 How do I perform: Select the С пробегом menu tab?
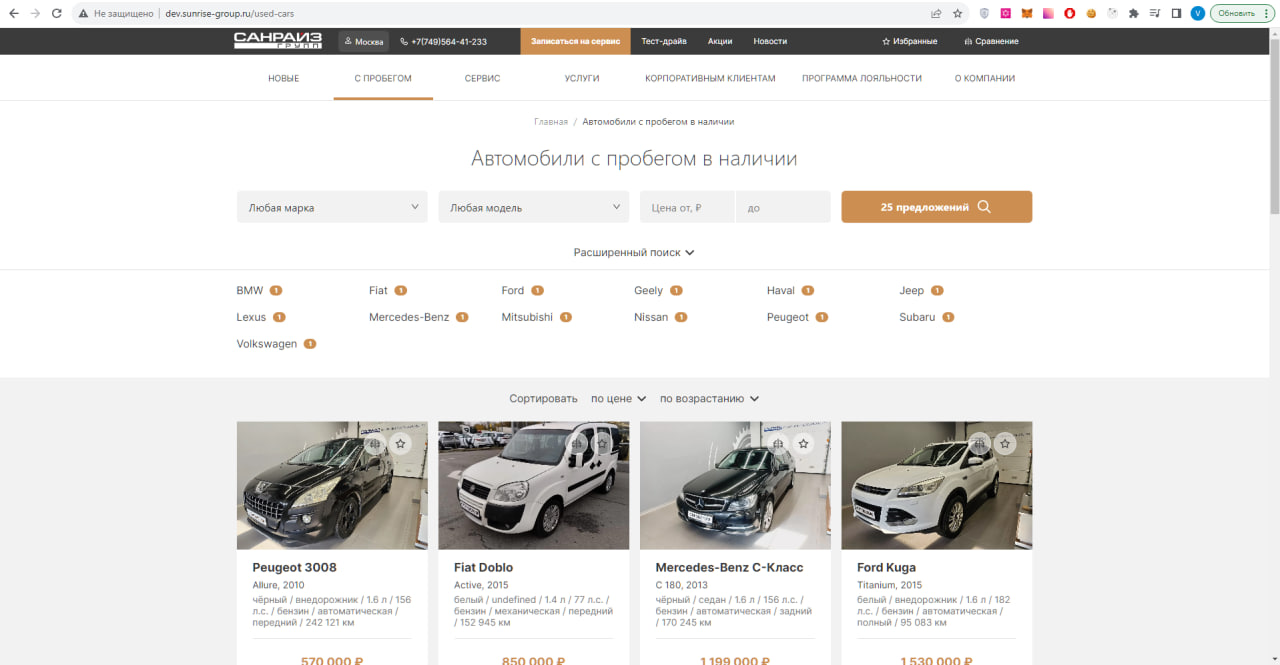tap(383, 78)
